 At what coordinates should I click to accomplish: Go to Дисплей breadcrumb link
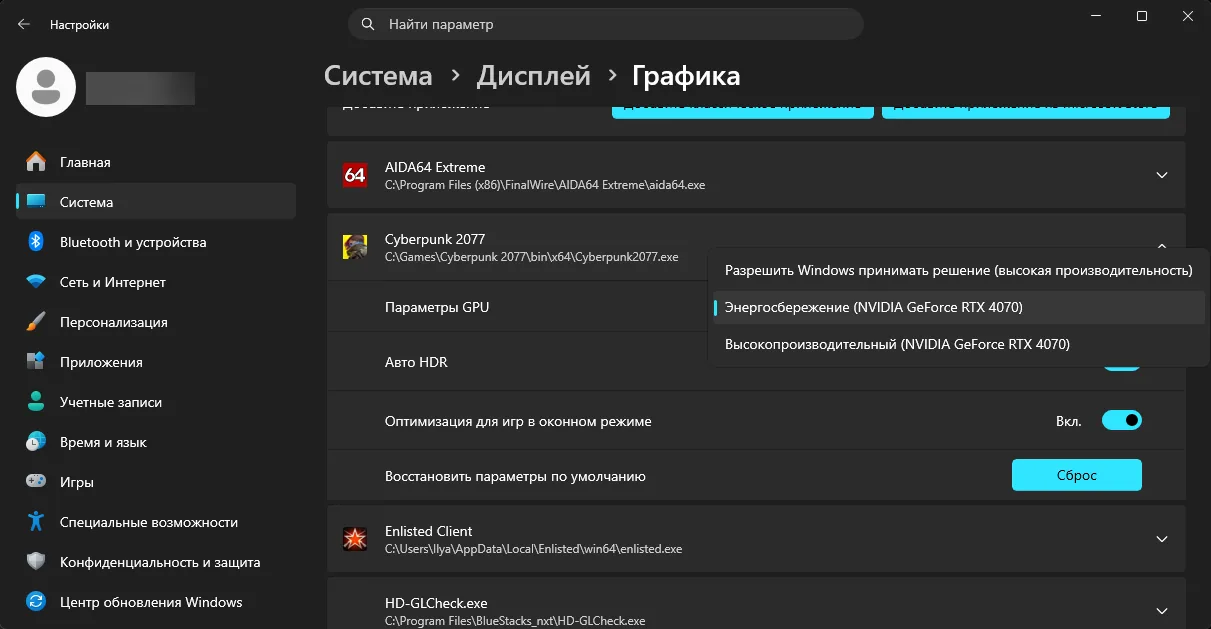534,76
